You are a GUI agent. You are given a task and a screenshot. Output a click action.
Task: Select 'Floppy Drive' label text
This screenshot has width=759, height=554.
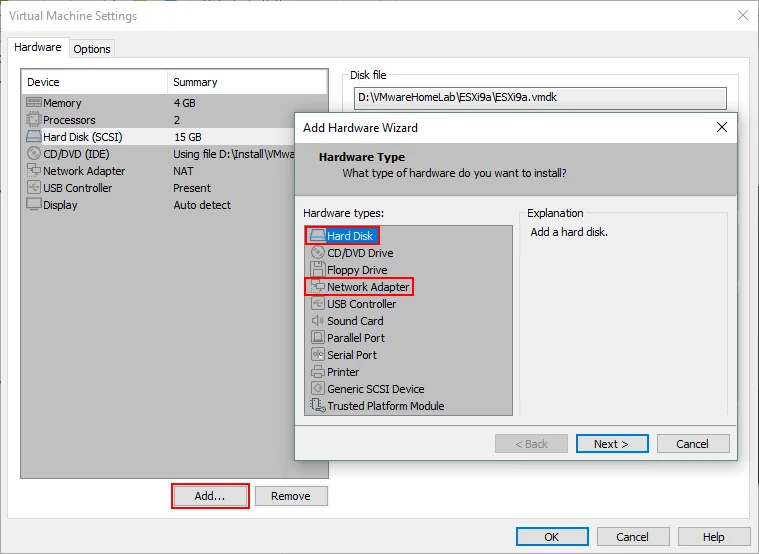[x=357, y=270]
